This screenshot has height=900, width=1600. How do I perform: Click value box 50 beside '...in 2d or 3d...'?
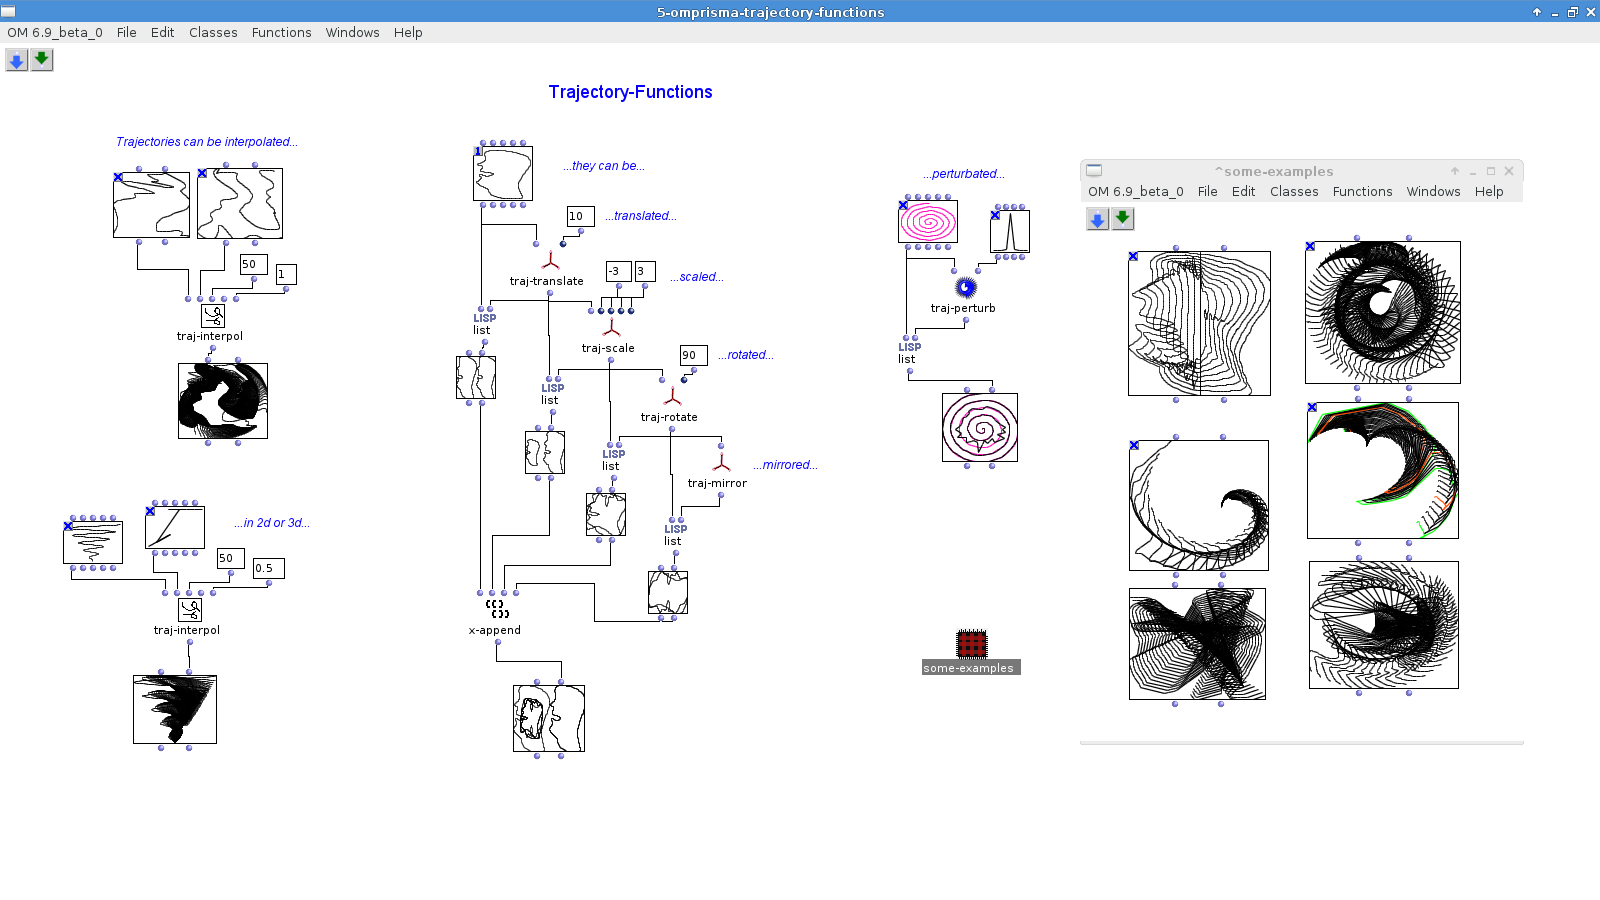(x=230, y=558)
